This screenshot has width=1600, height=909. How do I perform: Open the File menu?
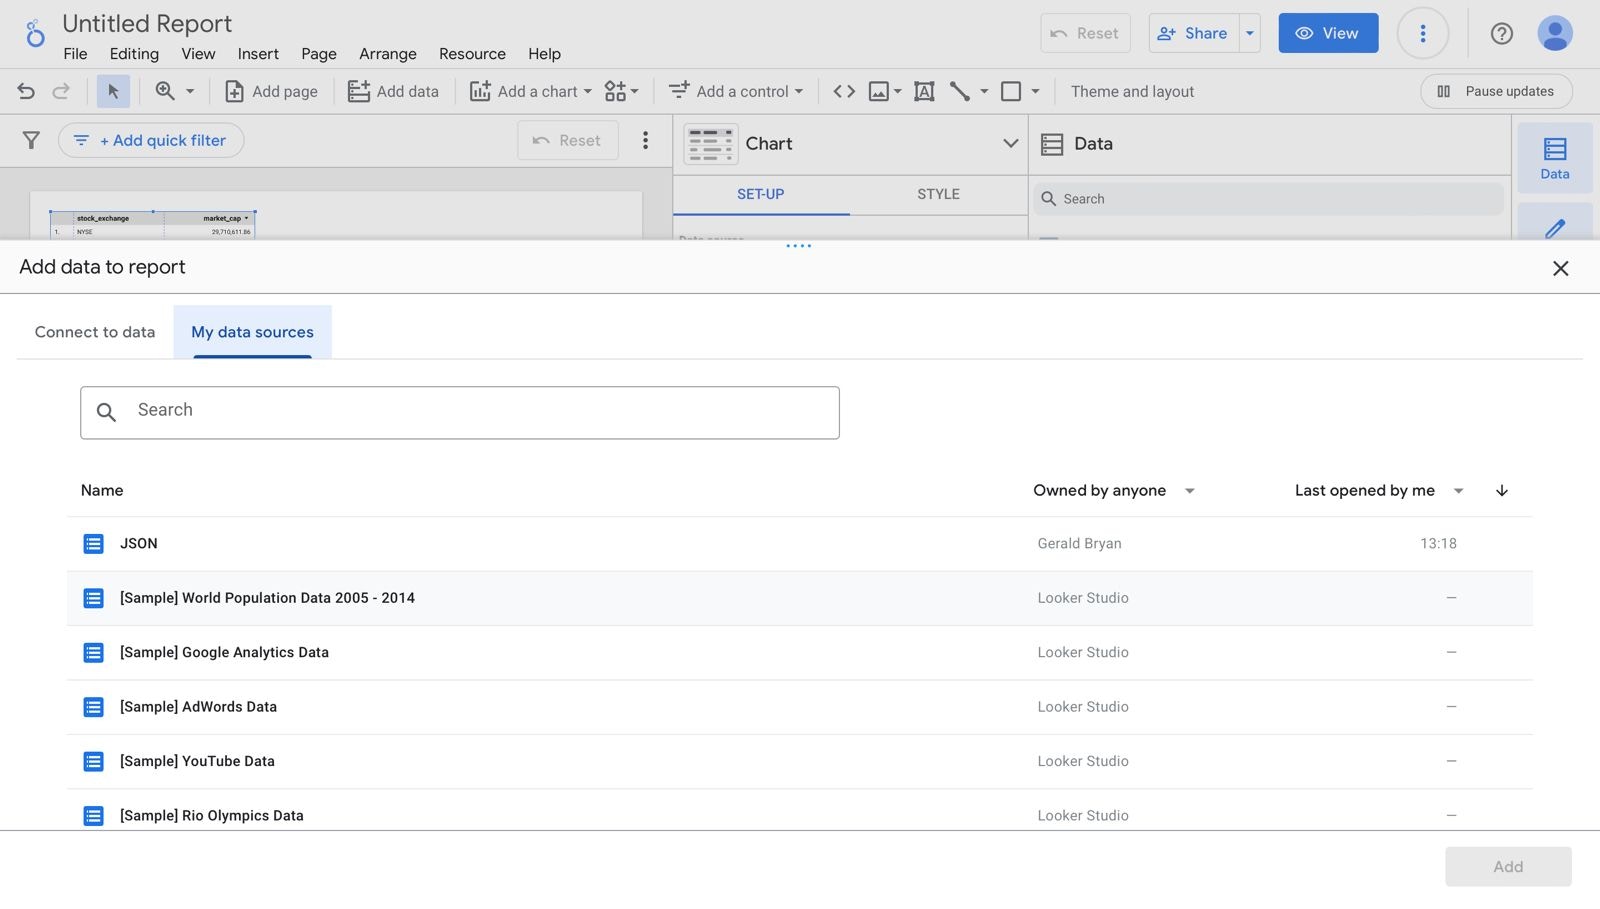coord(75,54)
